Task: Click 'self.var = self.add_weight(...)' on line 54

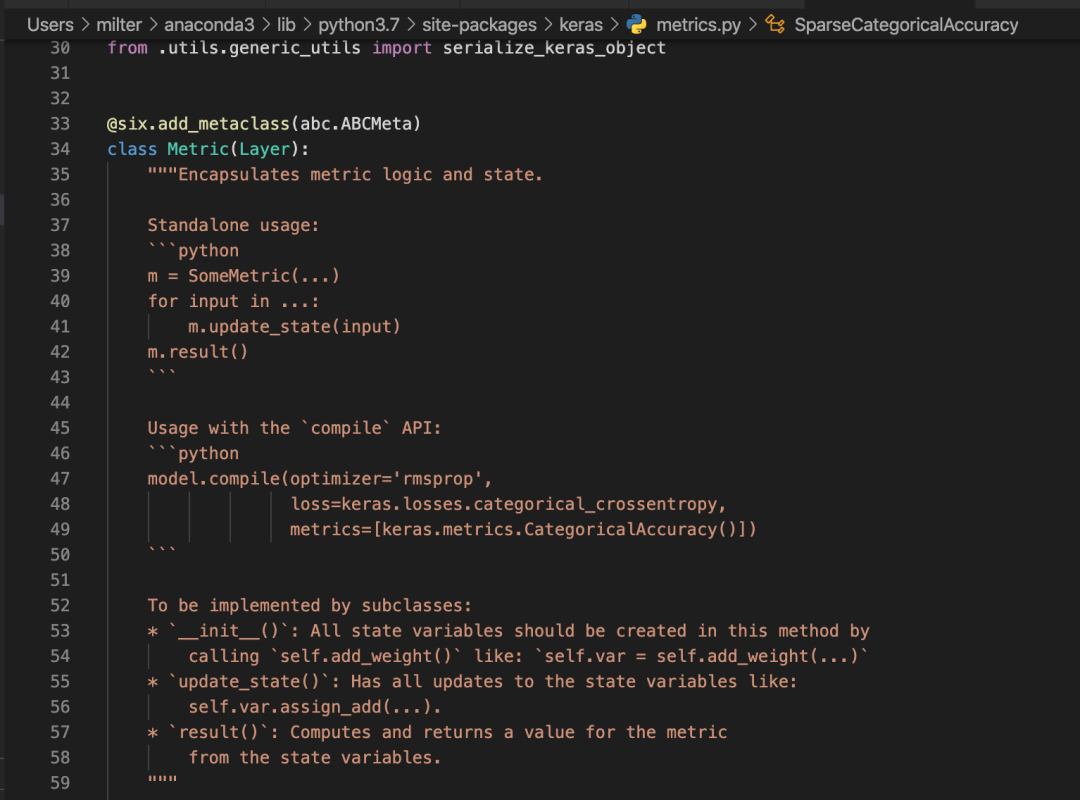Action: coord(701,656)
